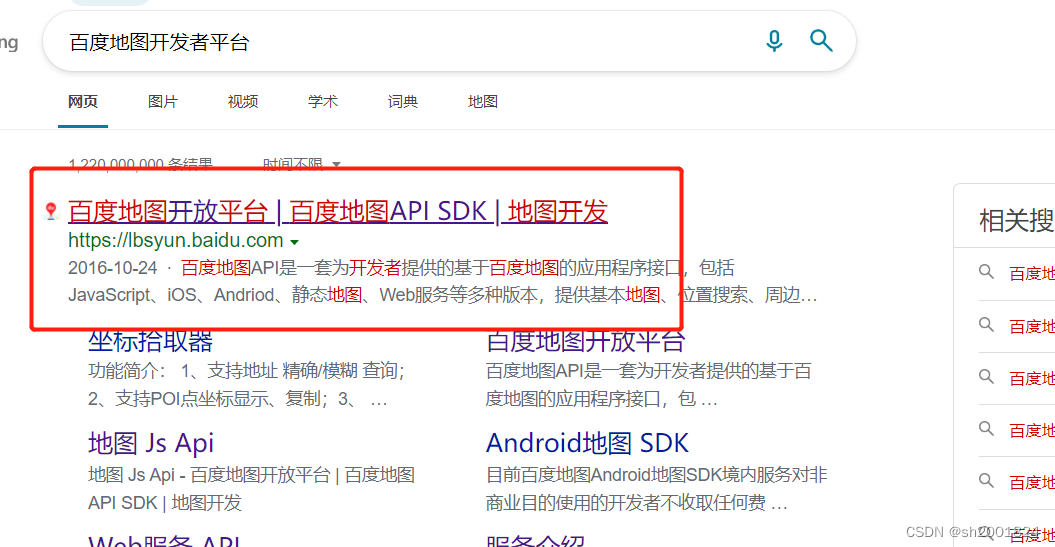Screen dimensions: 1055x547
Task: Open the 地图 Js Api sublink
Action: click(151, 443)
